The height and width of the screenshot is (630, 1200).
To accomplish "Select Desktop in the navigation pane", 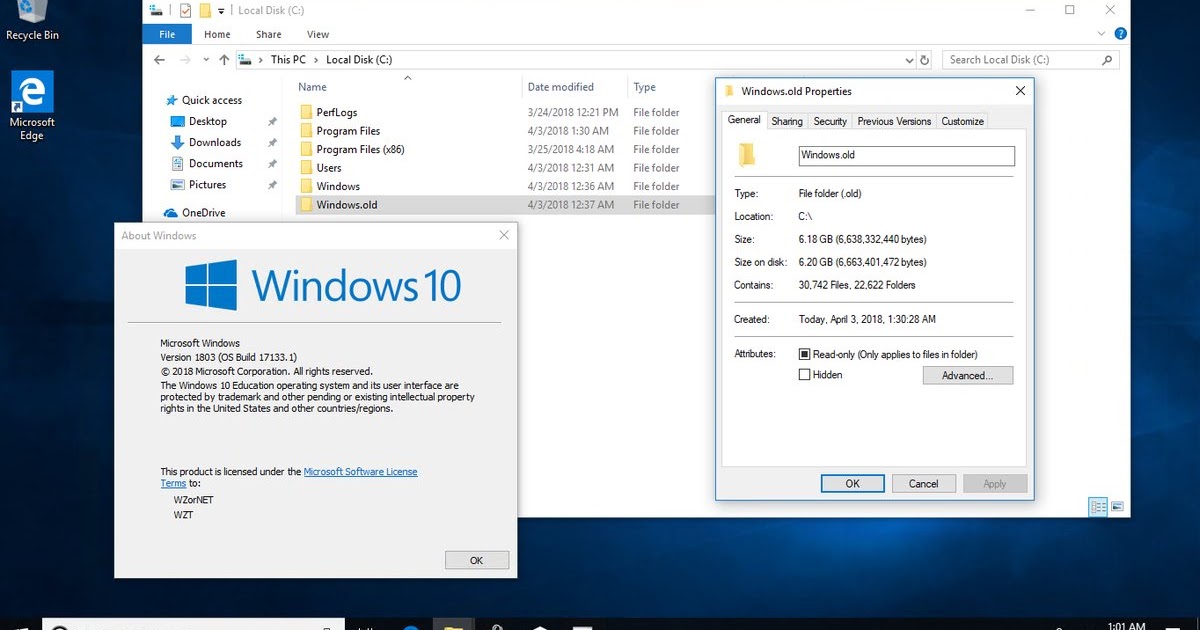I will tap(208, 121).
